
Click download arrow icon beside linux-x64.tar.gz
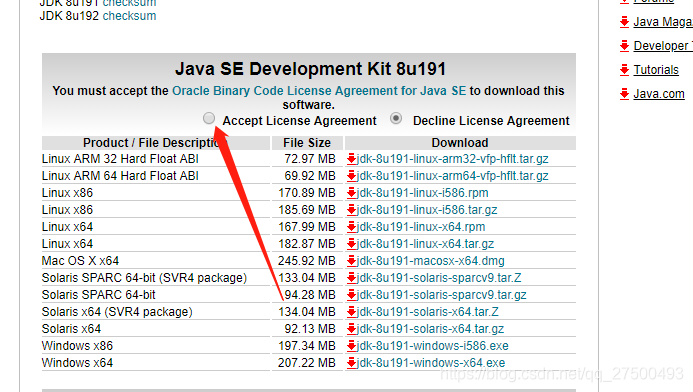point(352,244)
